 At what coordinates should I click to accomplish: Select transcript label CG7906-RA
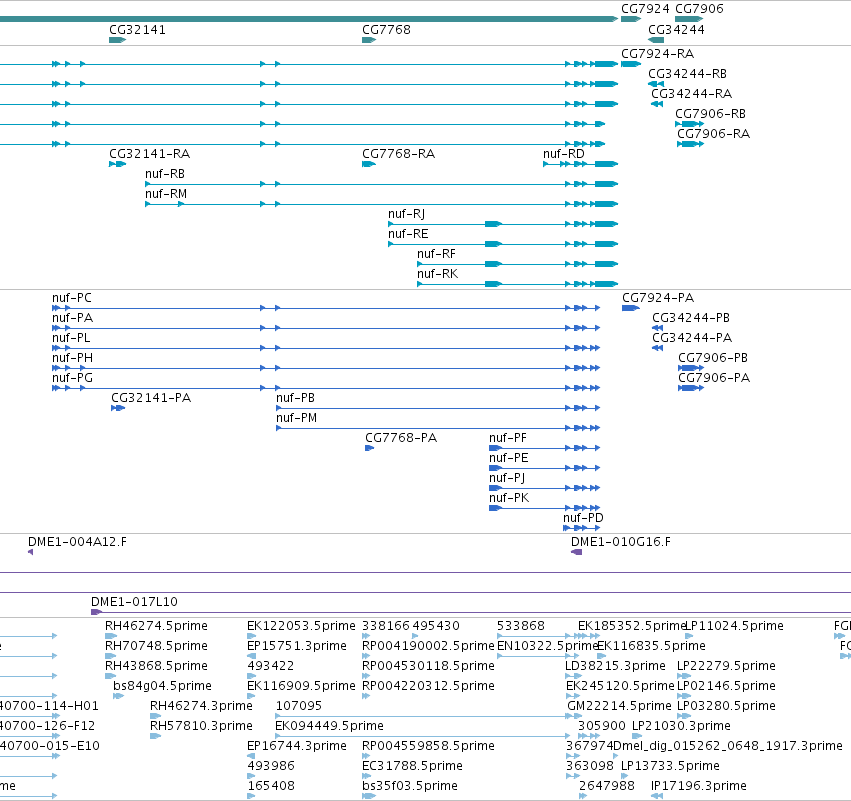coord(714,134)
